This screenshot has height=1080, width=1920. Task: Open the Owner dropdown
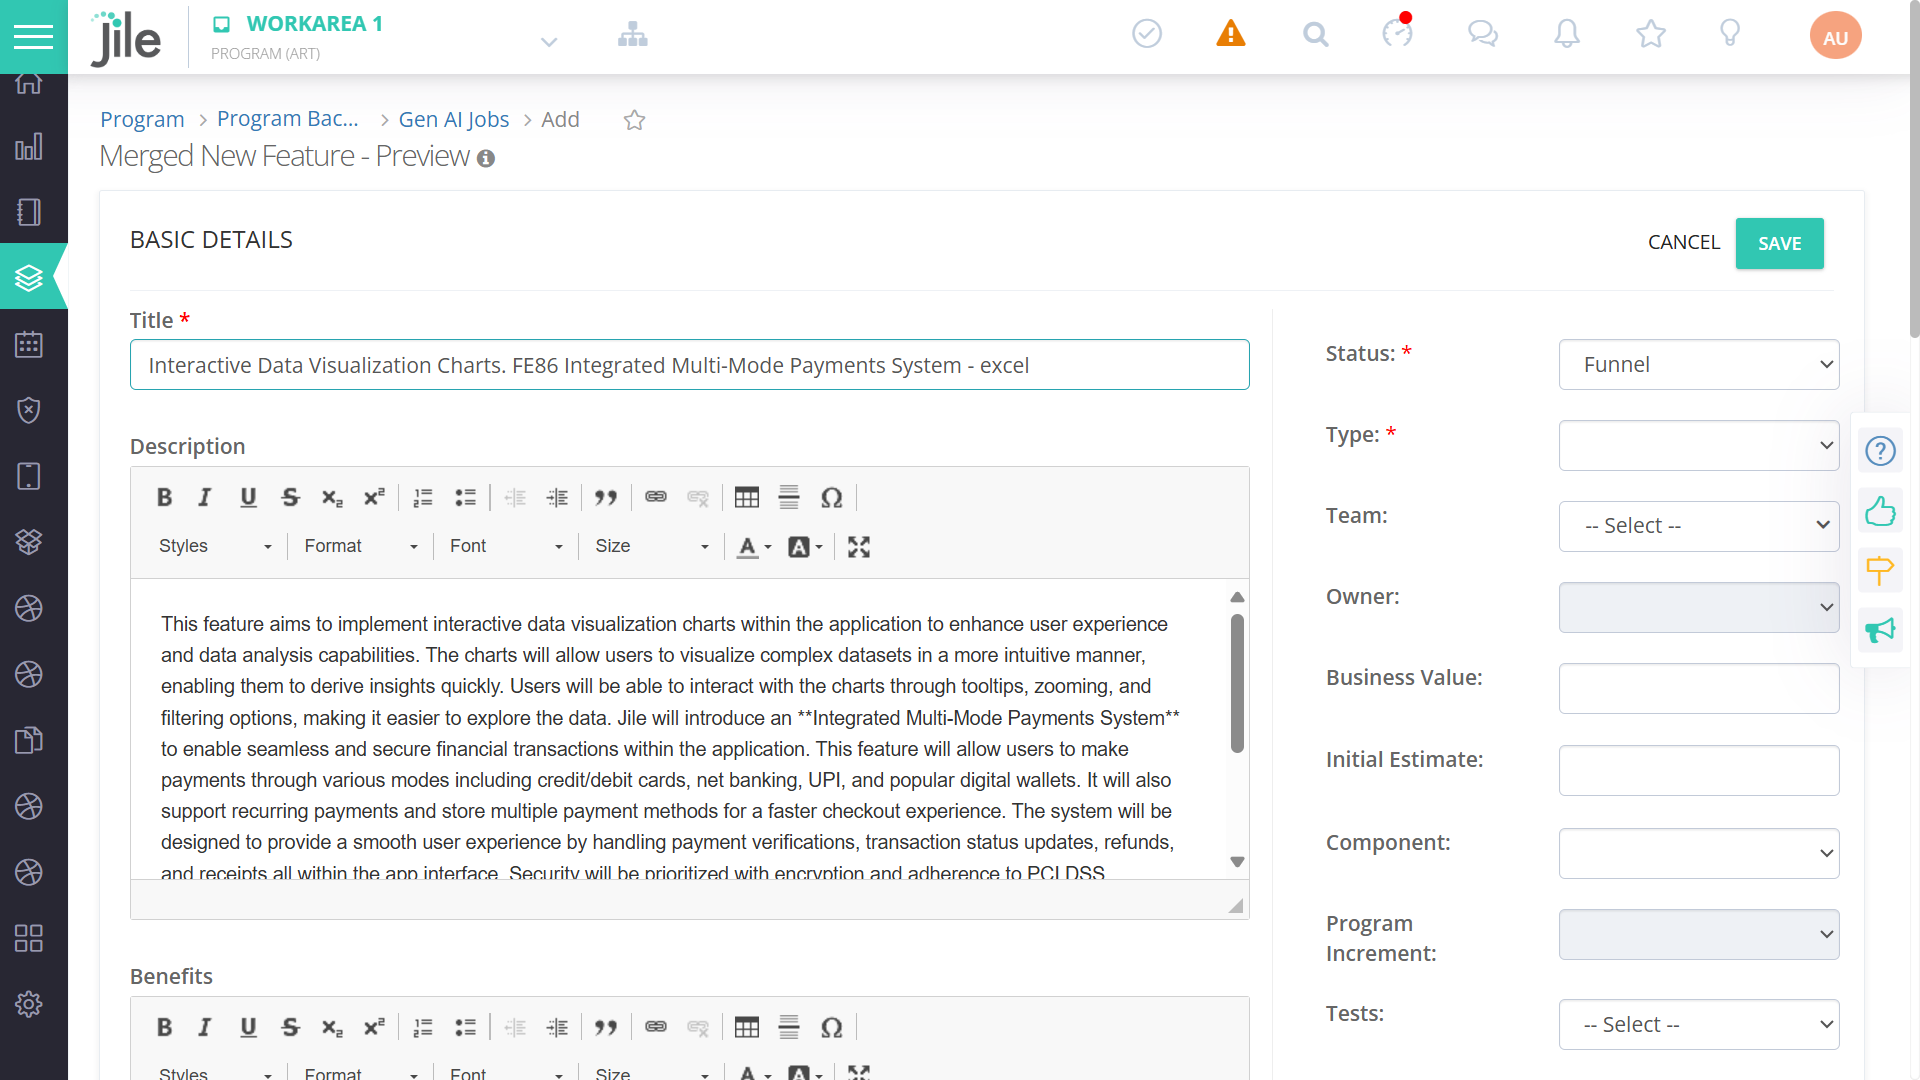(1699, 608)
